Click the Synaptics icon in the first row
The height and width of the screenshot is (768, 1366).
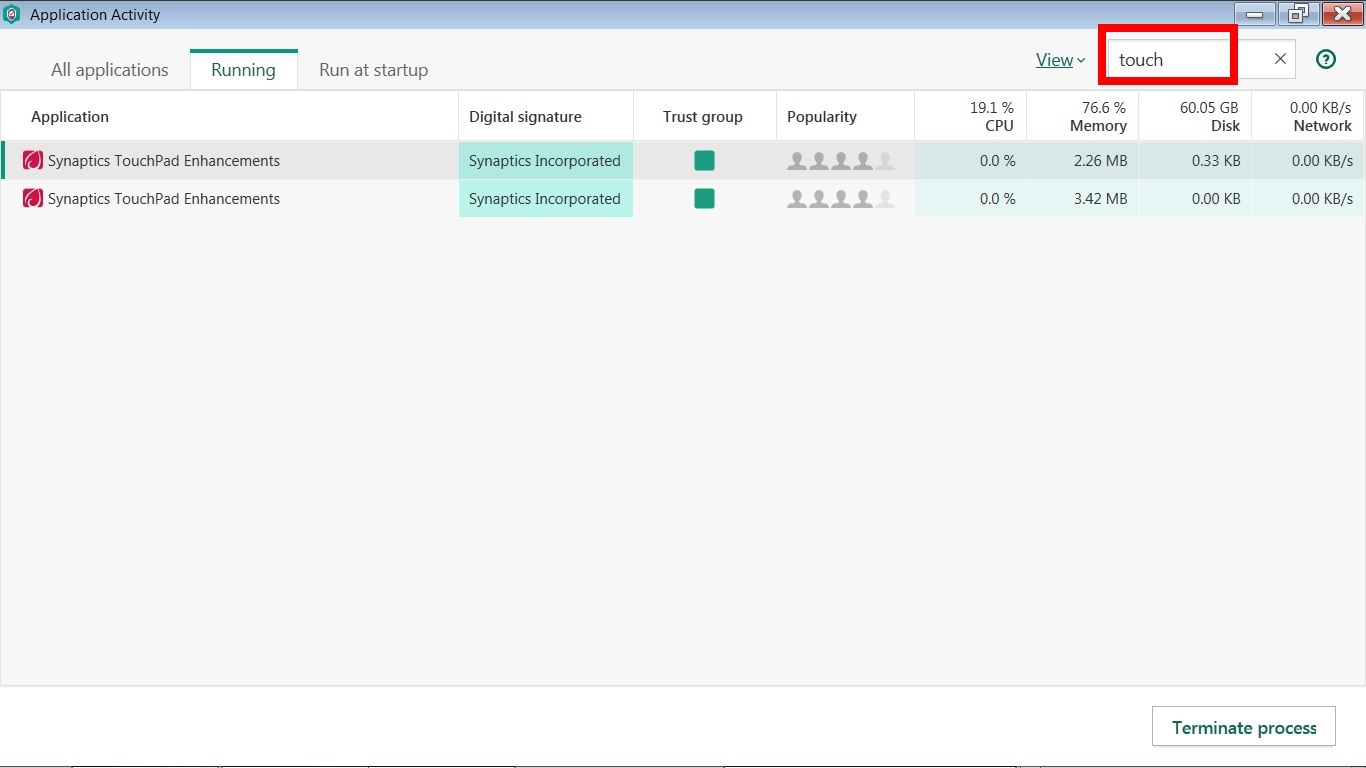pos(33,160)
